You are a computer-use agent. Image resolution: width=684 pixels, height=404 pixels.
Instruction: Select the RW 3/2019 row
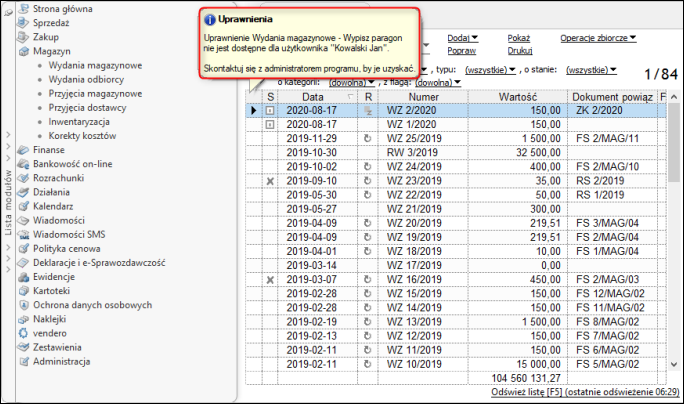tap(456, 153)
